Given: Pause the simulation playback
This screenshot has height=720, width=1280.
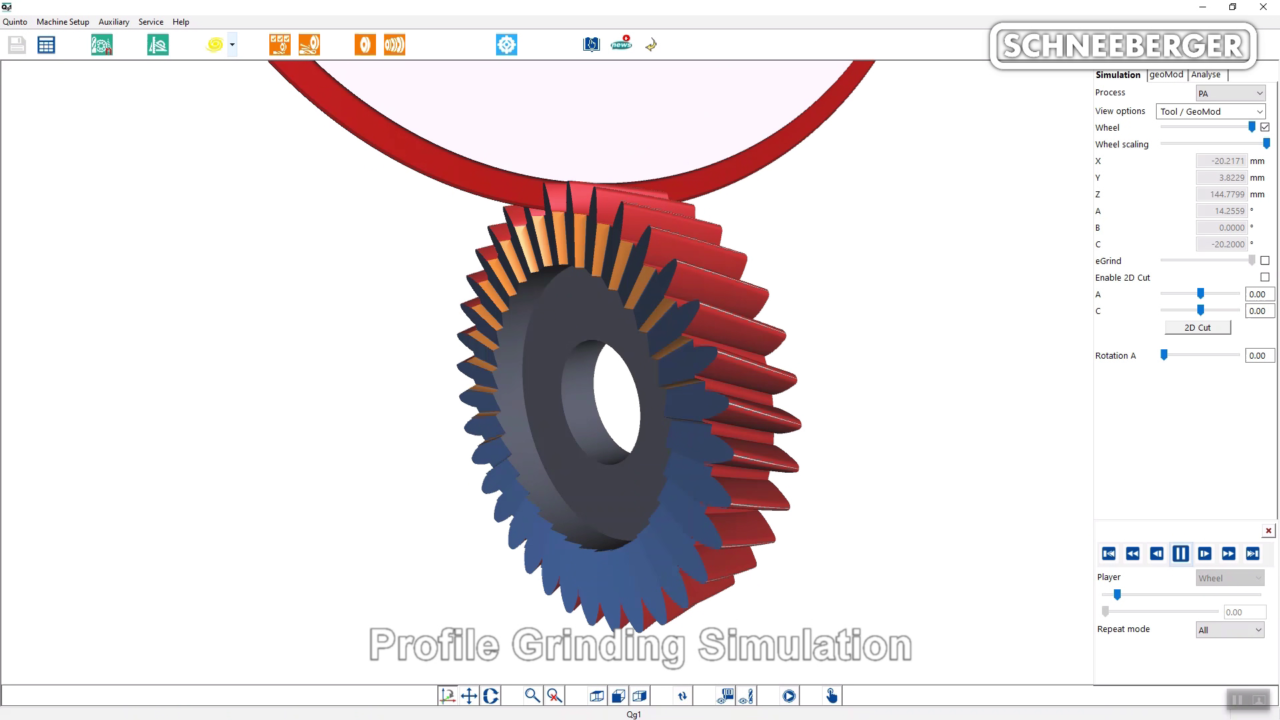Looking at the screenshot, I should tap(1181, 553).
